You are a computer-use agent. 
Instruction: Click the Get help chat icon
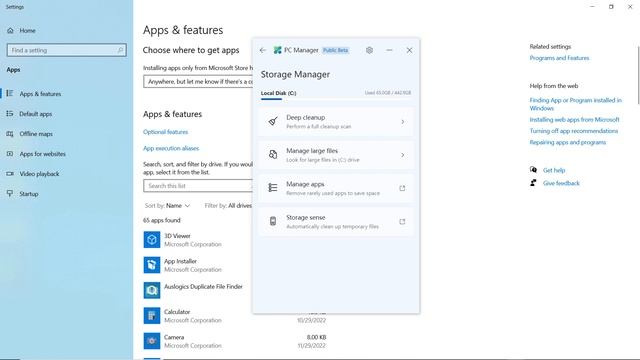[533, 170]
